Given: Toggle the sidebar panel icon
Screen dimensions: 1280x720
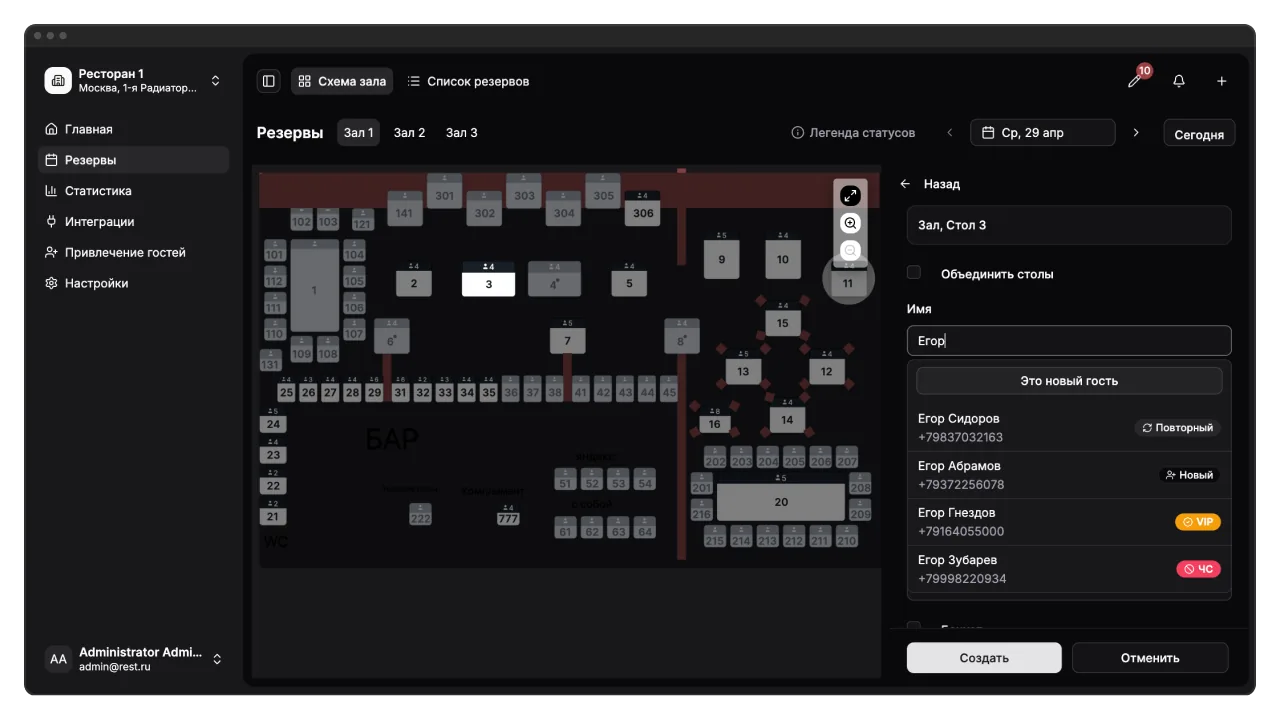Looking at the screenshot, I should tap(268, 81).
